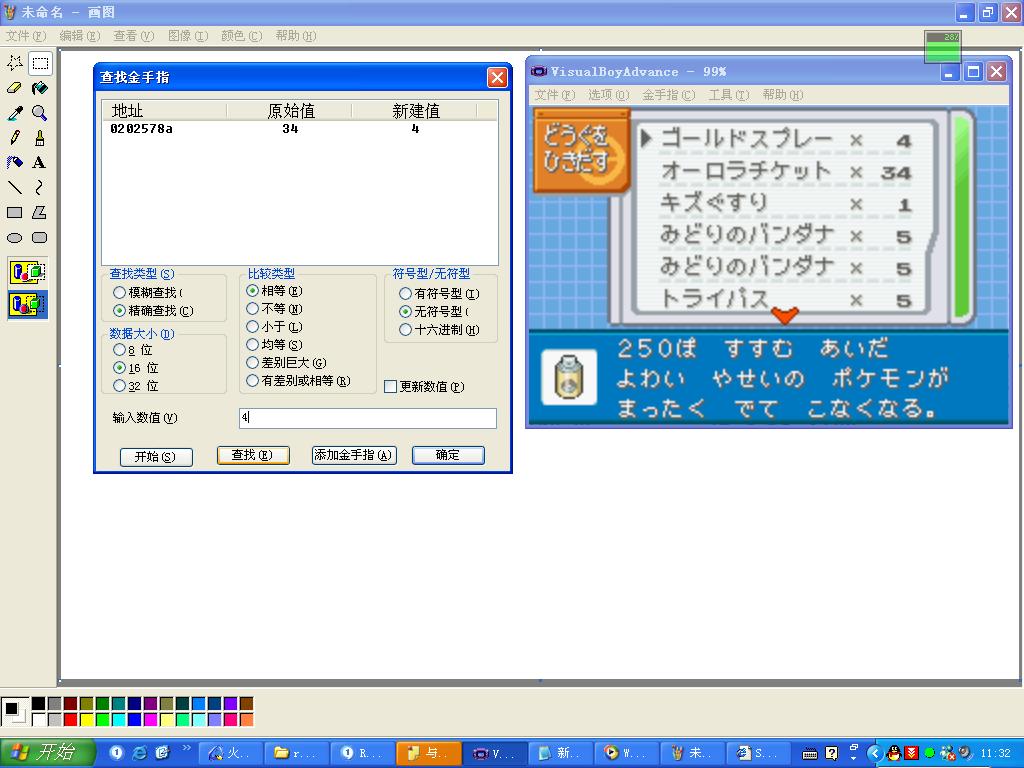Open the 图像 menu in Paint
This screenshot has width=1024, height=768.
(187, 36)
